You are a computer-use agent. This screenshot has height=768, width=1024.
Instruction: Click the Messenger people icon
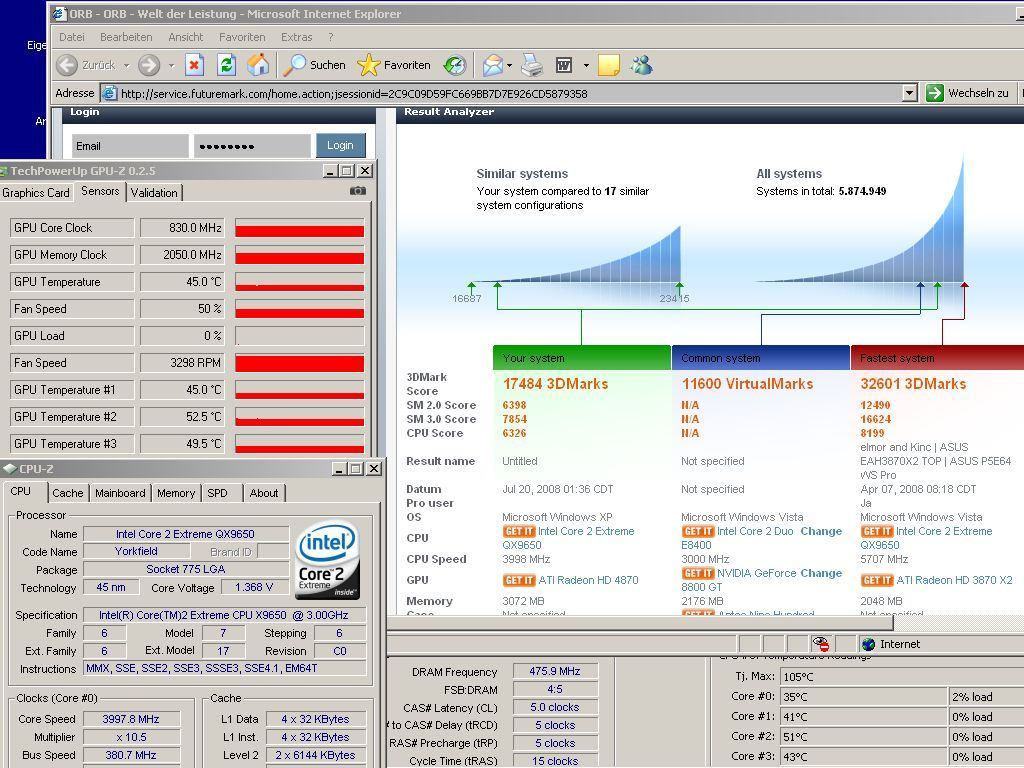(x=642, y=65)
